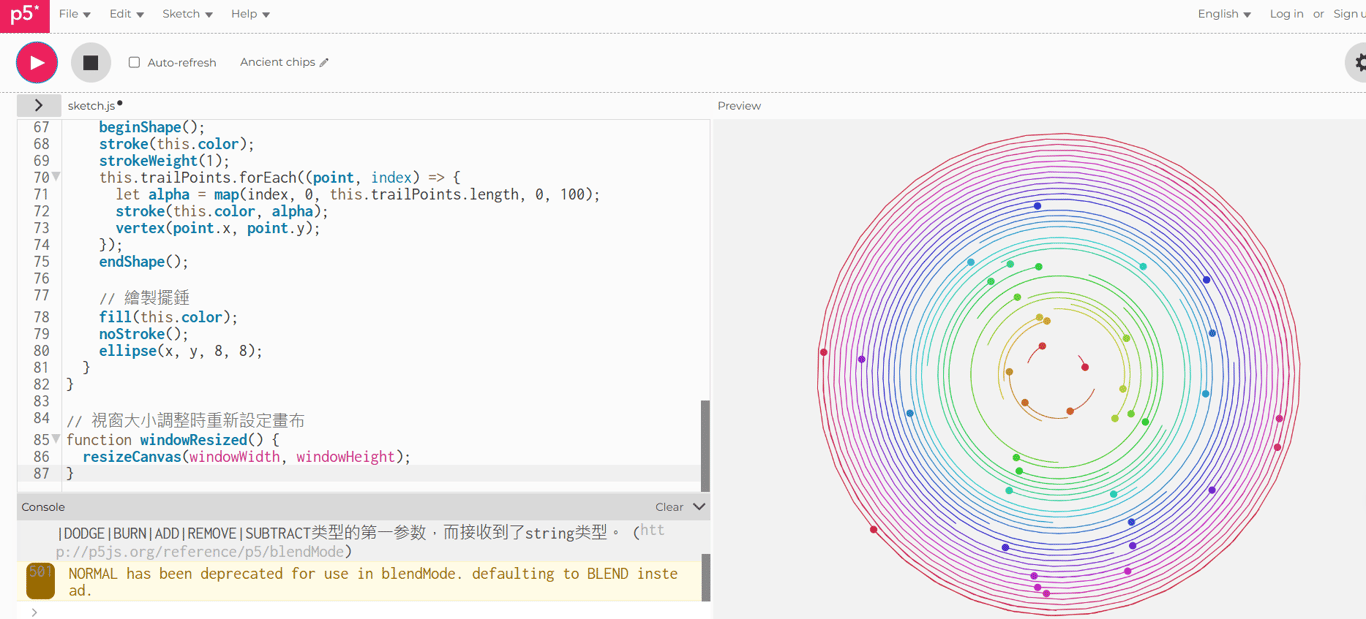
Task: Open the Help menu
Action: coord(251,14)
